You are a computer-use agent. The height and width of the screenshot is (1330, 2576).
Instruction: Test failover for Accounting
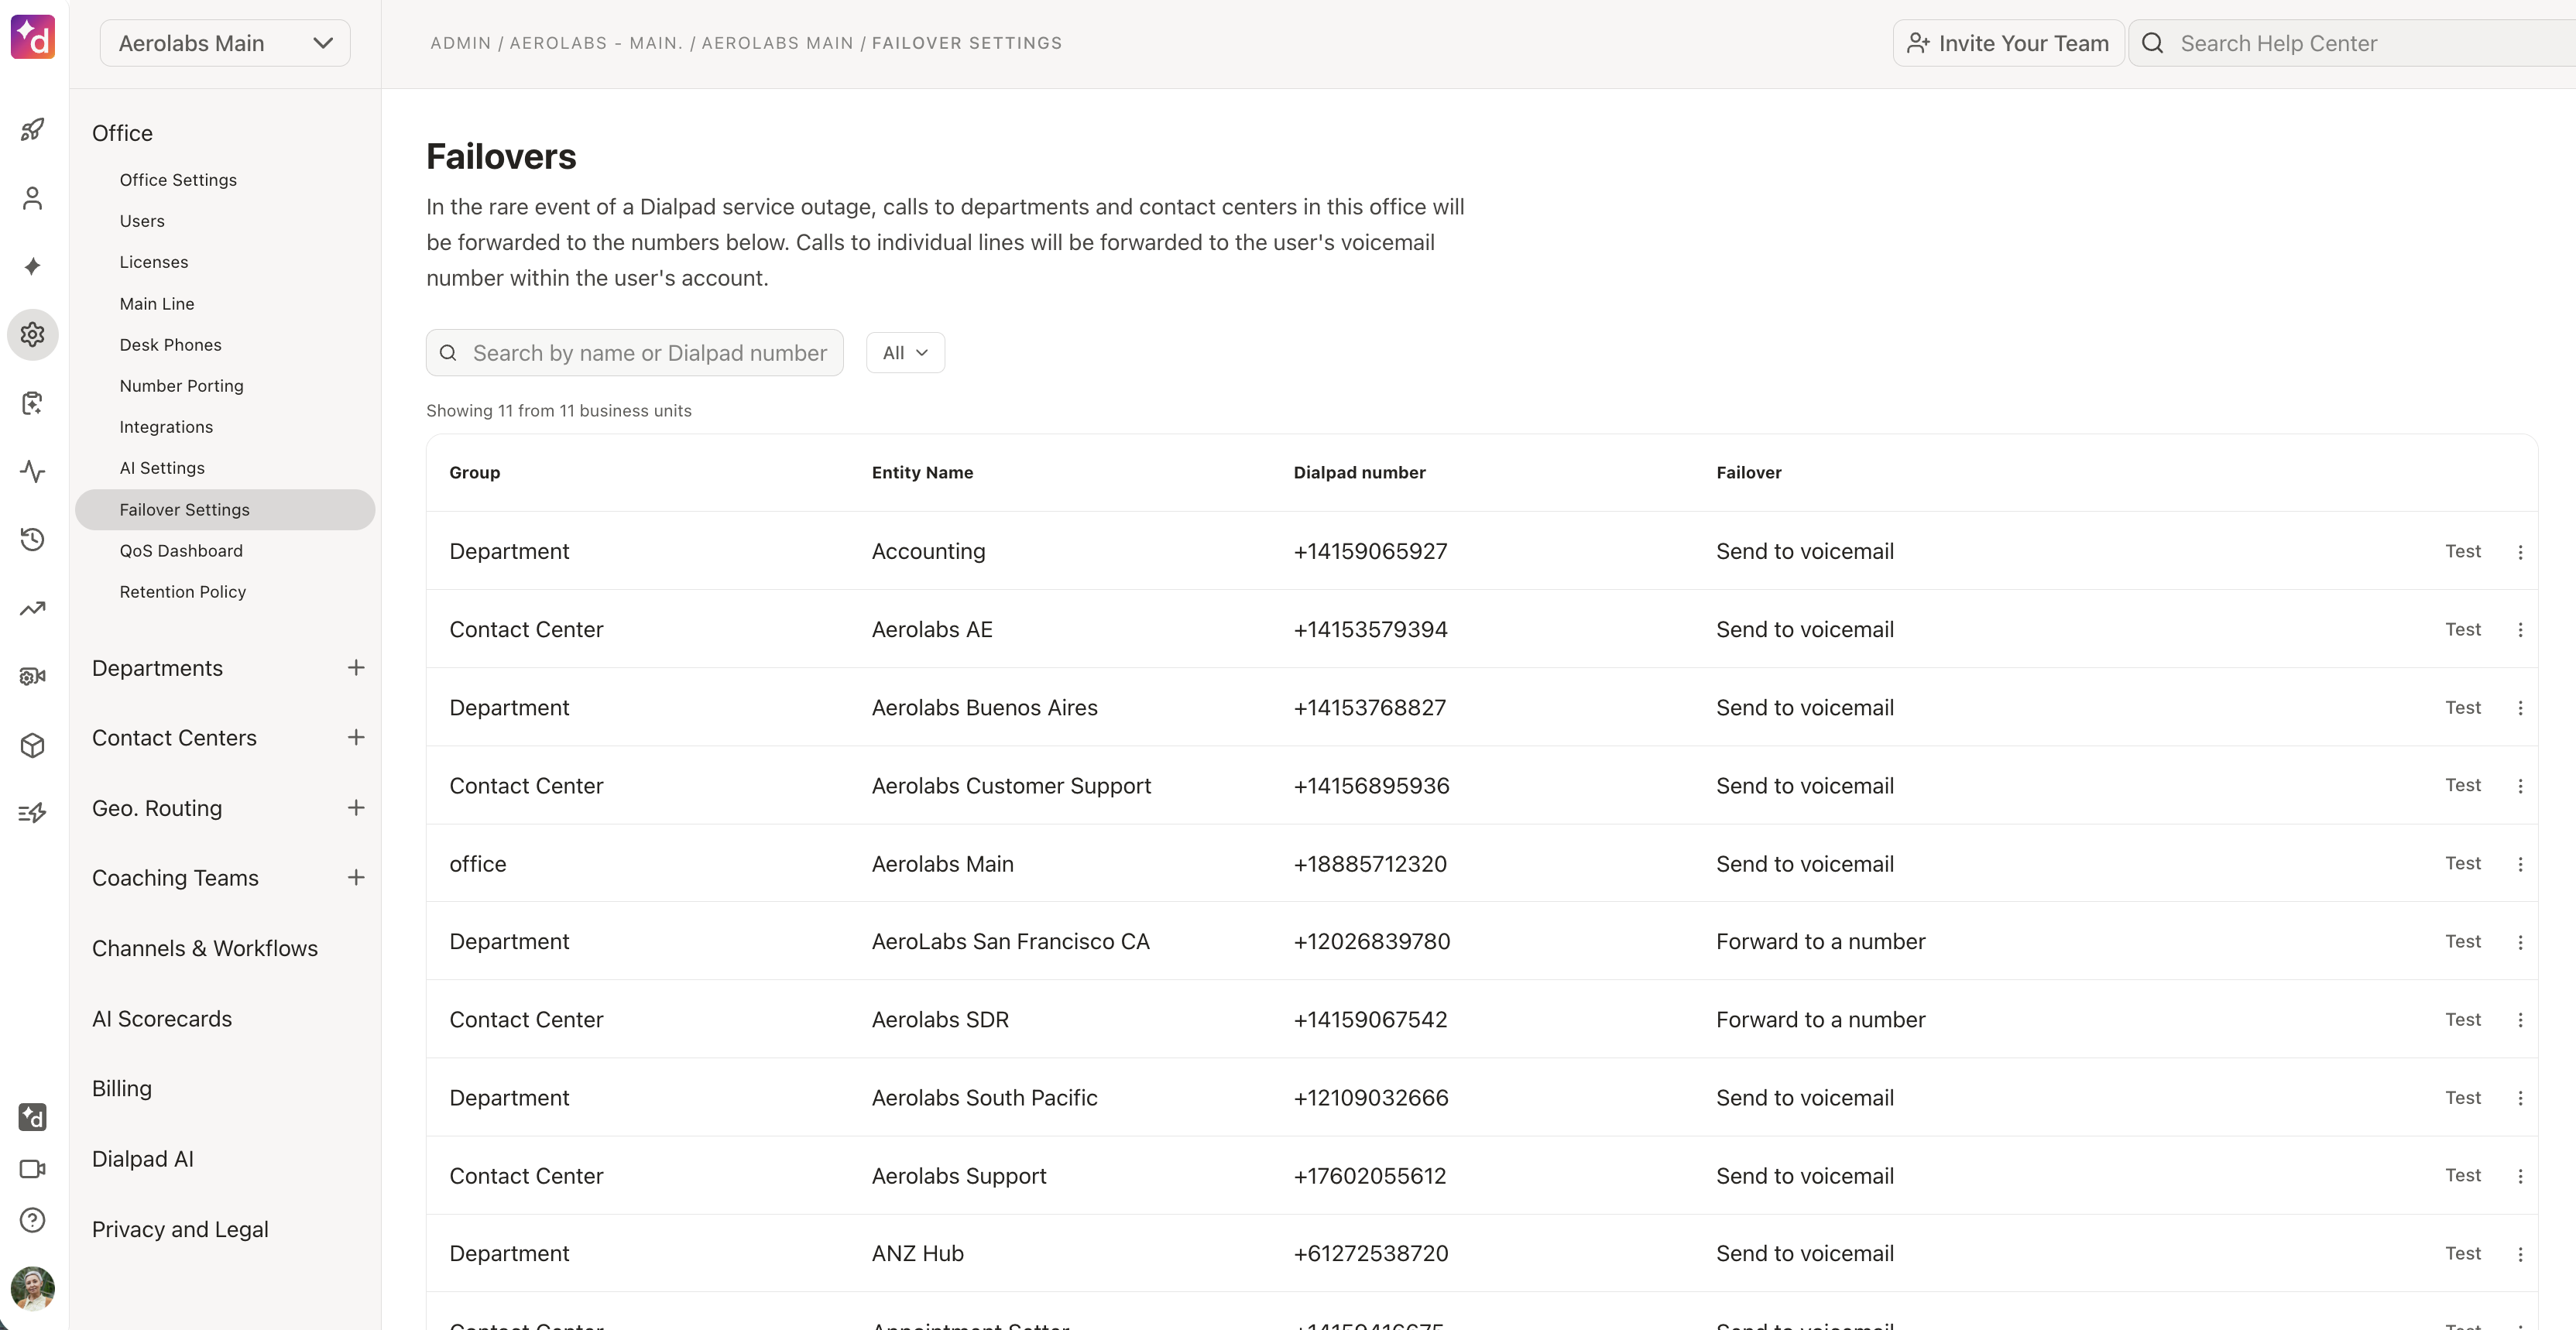tap(2463, 551)
